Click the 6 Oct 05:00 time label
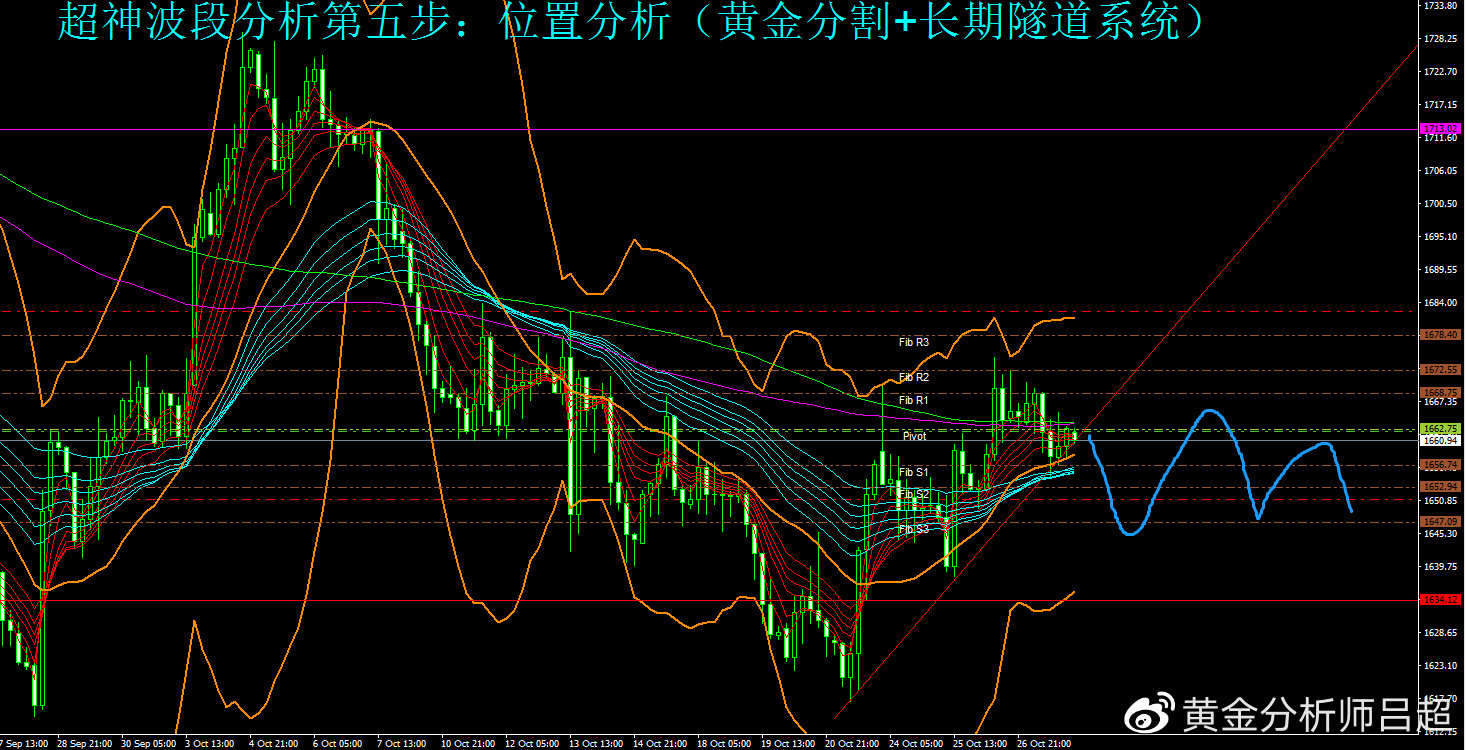The image size is (1466, 750). (336, 744)
